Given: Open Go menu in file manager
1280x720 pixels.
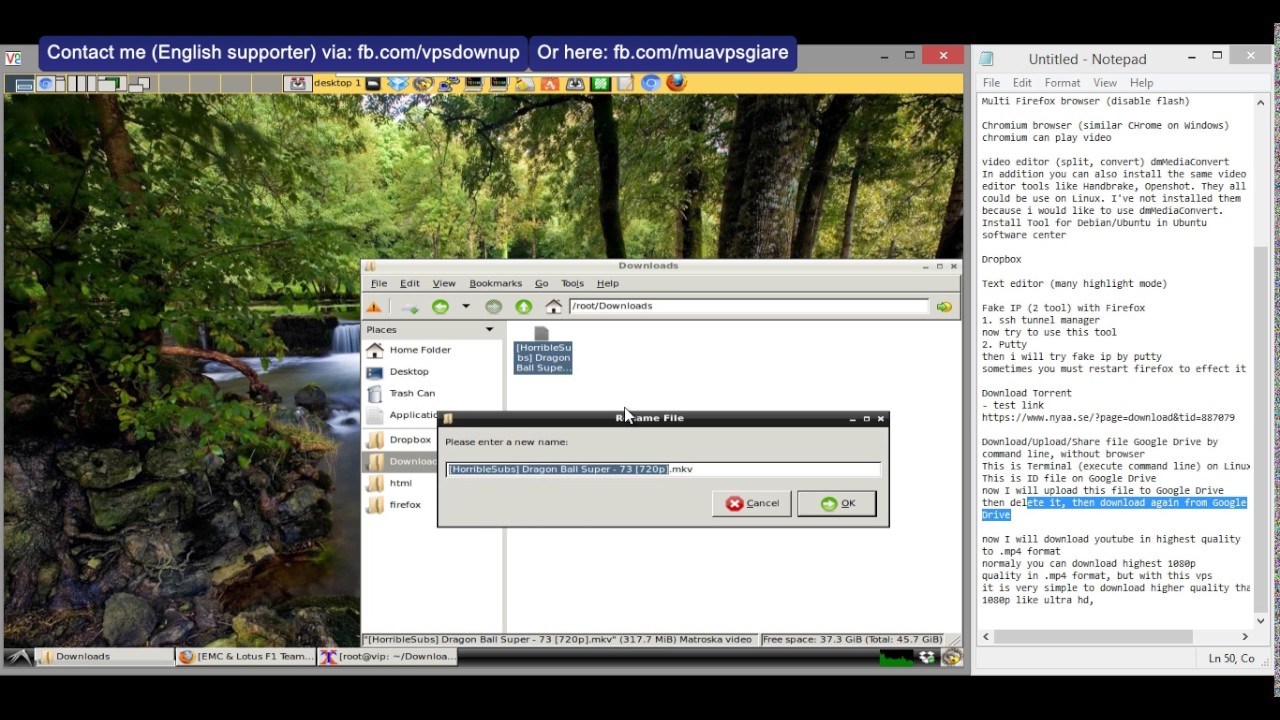Looking at the screenshot, I should click(541, 283).
